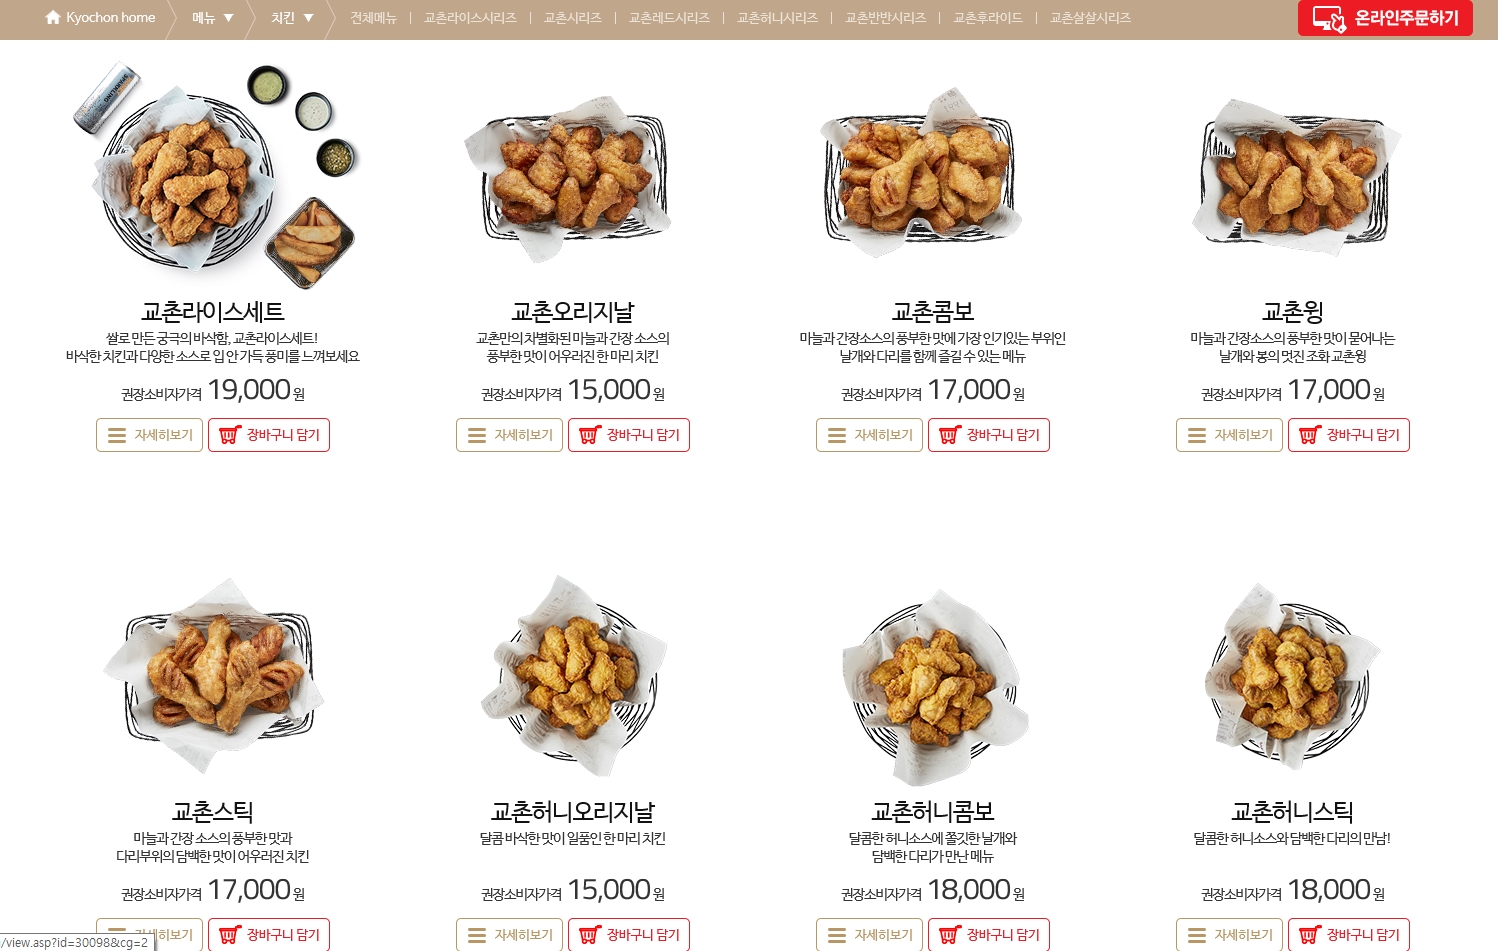Open the 전체메뉴 tab
Image resolution: width=1498 pixels, height=951 pixels.
(x=374, y=18)
